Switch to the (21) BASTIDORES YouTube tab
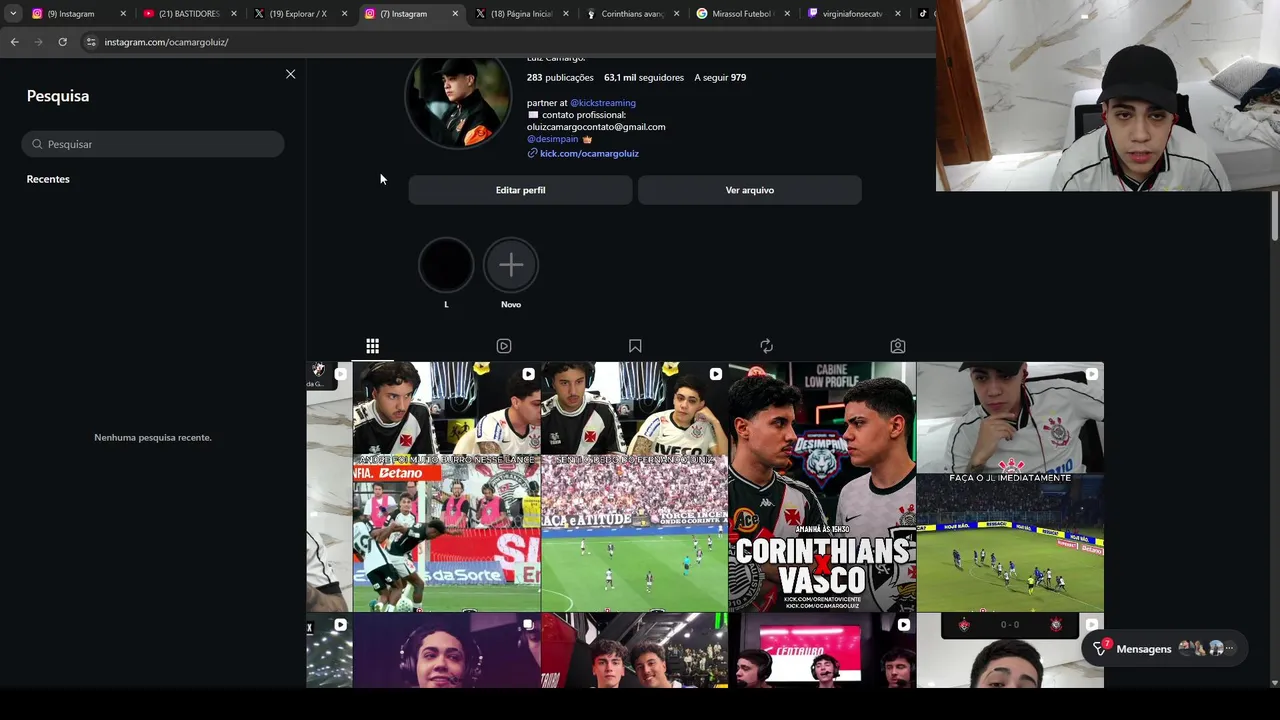Screen dimensions: 1280x720 click(x=188, y=14)
